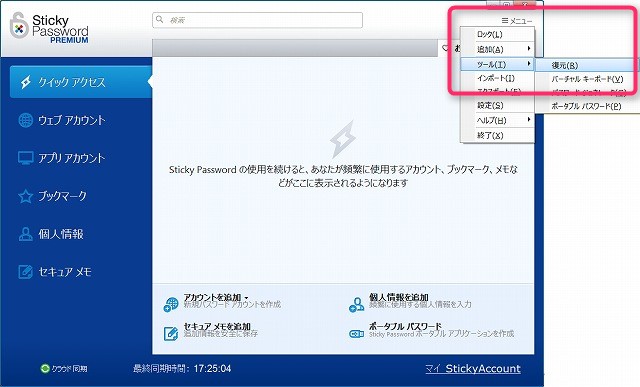The width and height of the screenshot is (640, 387).
Task: Click the globe icon for ウェブ アカウント
Action: (x=26, y=120)
